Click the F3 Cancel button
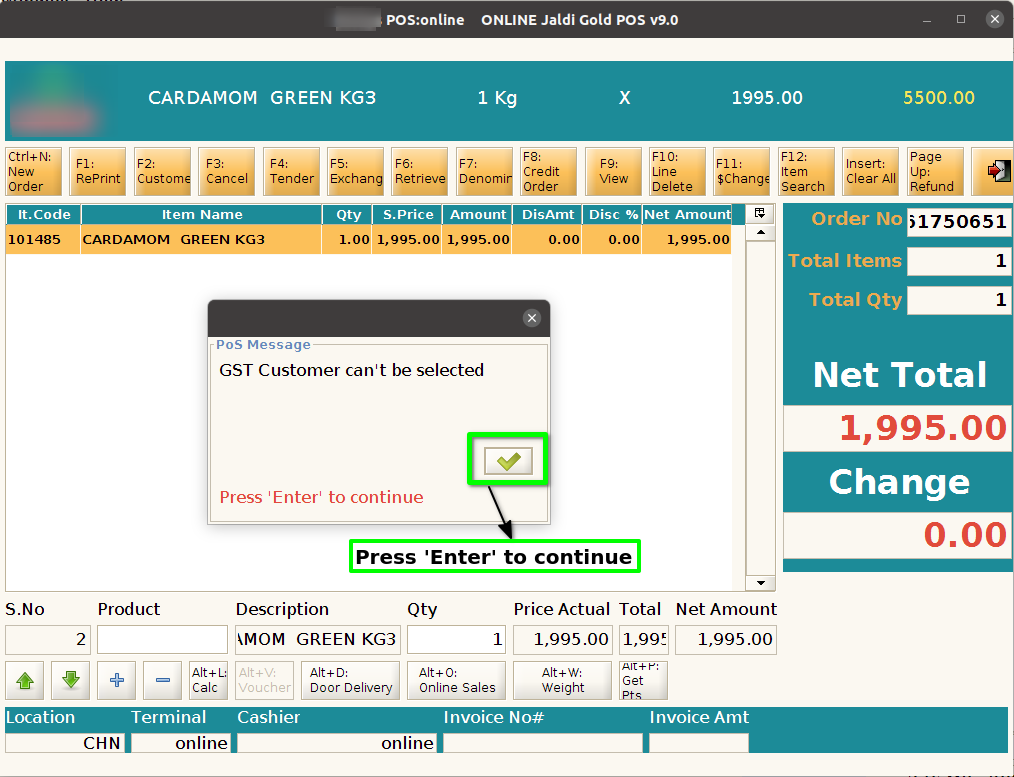The width and height of the screenshot is (1014, 777). point(226,171)
